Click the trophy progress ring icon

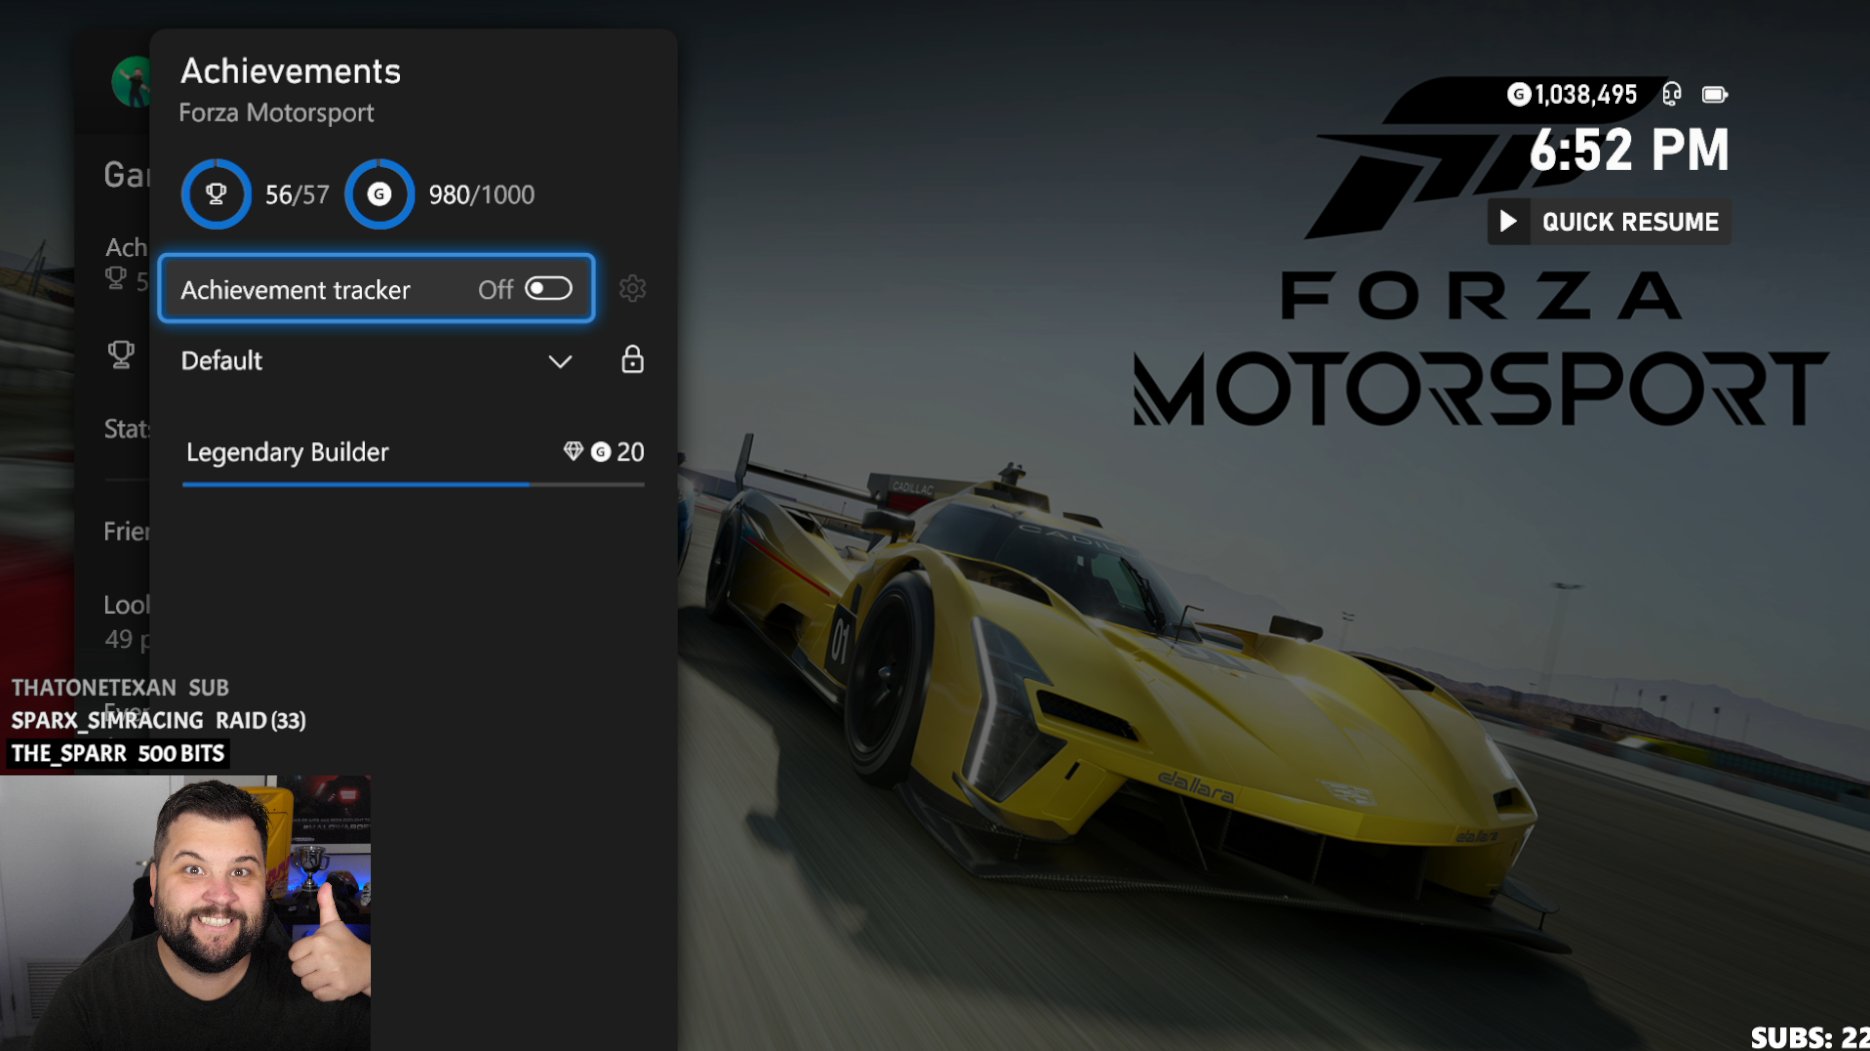(x=215, y=194)
